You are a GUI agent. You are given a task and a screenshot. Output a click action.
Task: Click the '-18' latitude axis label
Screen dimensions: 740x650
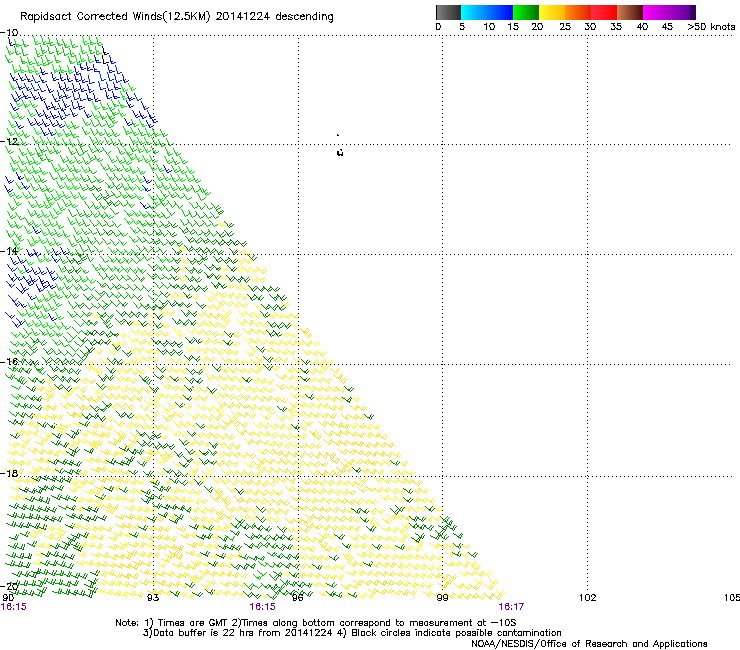9,473
